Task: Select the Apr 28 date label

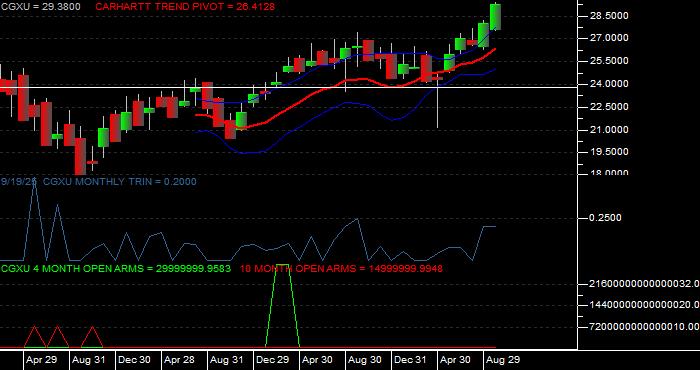Action: 179,360
